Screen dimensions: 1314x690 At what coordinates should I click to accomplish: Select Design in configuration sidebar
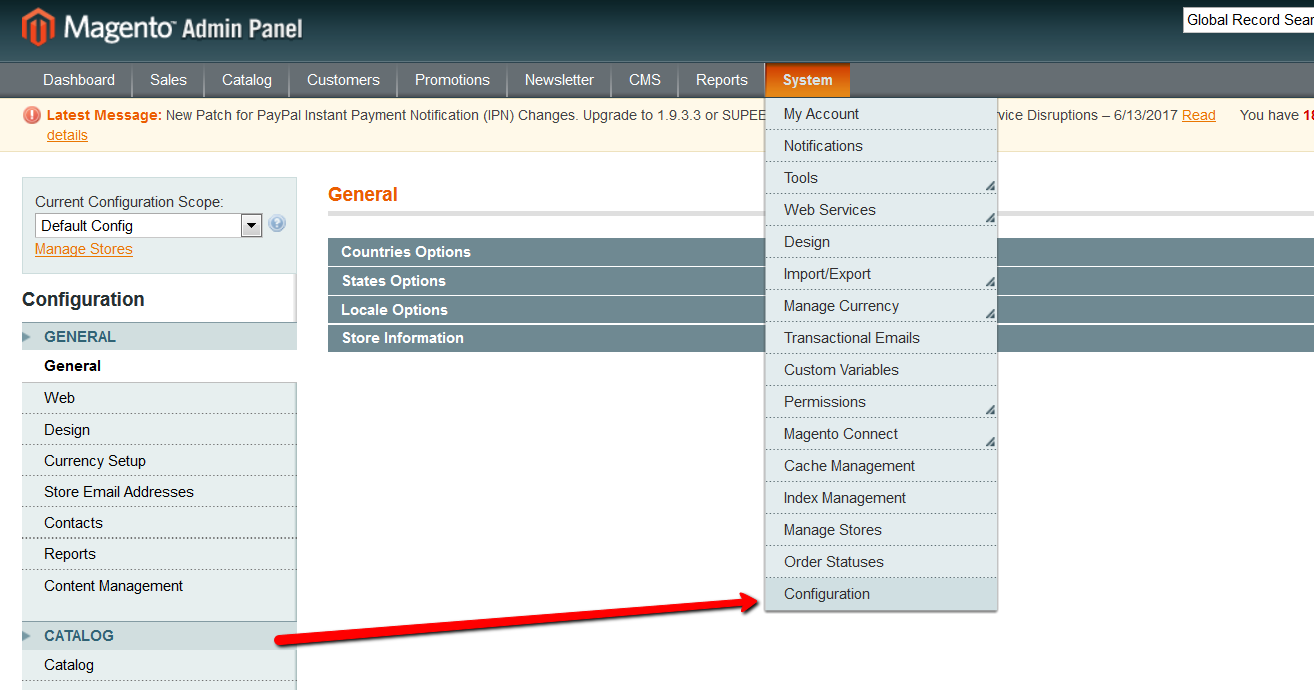pyautogui.click(x=159, y=430)
